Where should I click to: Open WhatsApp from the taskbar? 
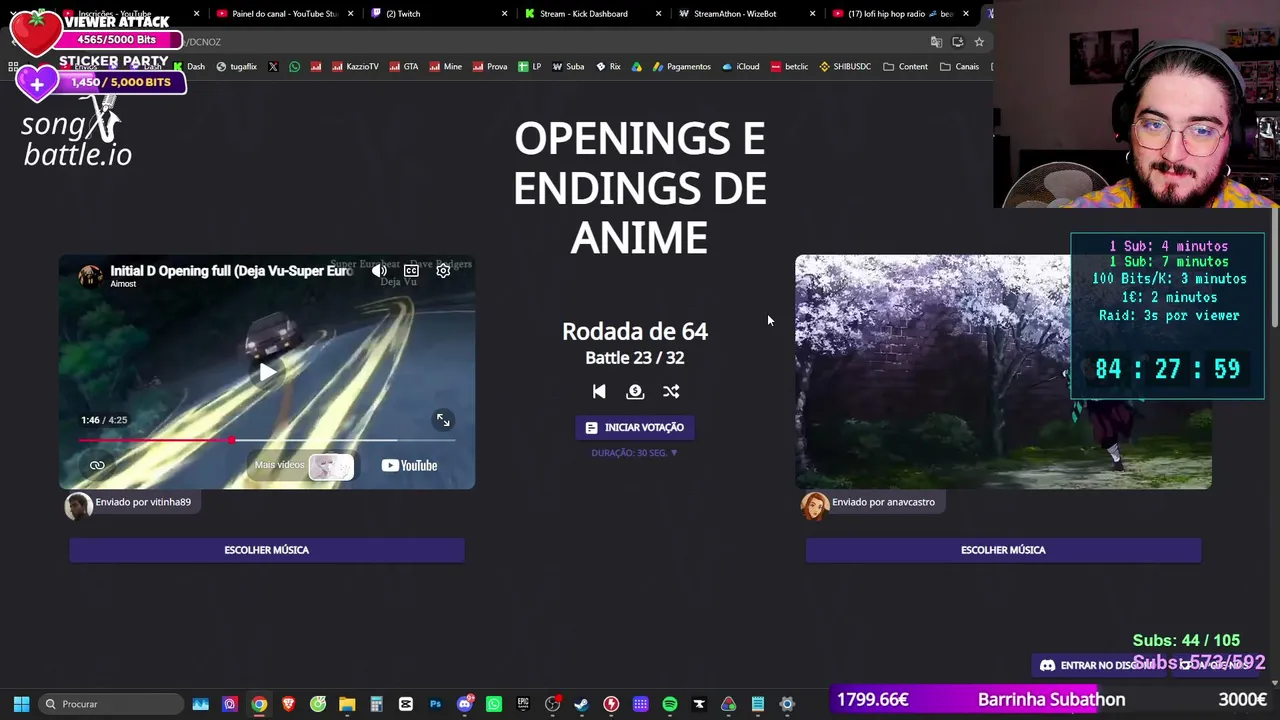click(x=494, y=704)
